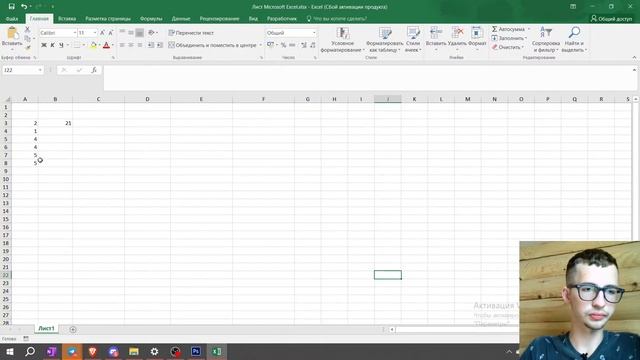Activate the Format Painter brush
Viewport: 640px width, 360px height.
[27, 47]
